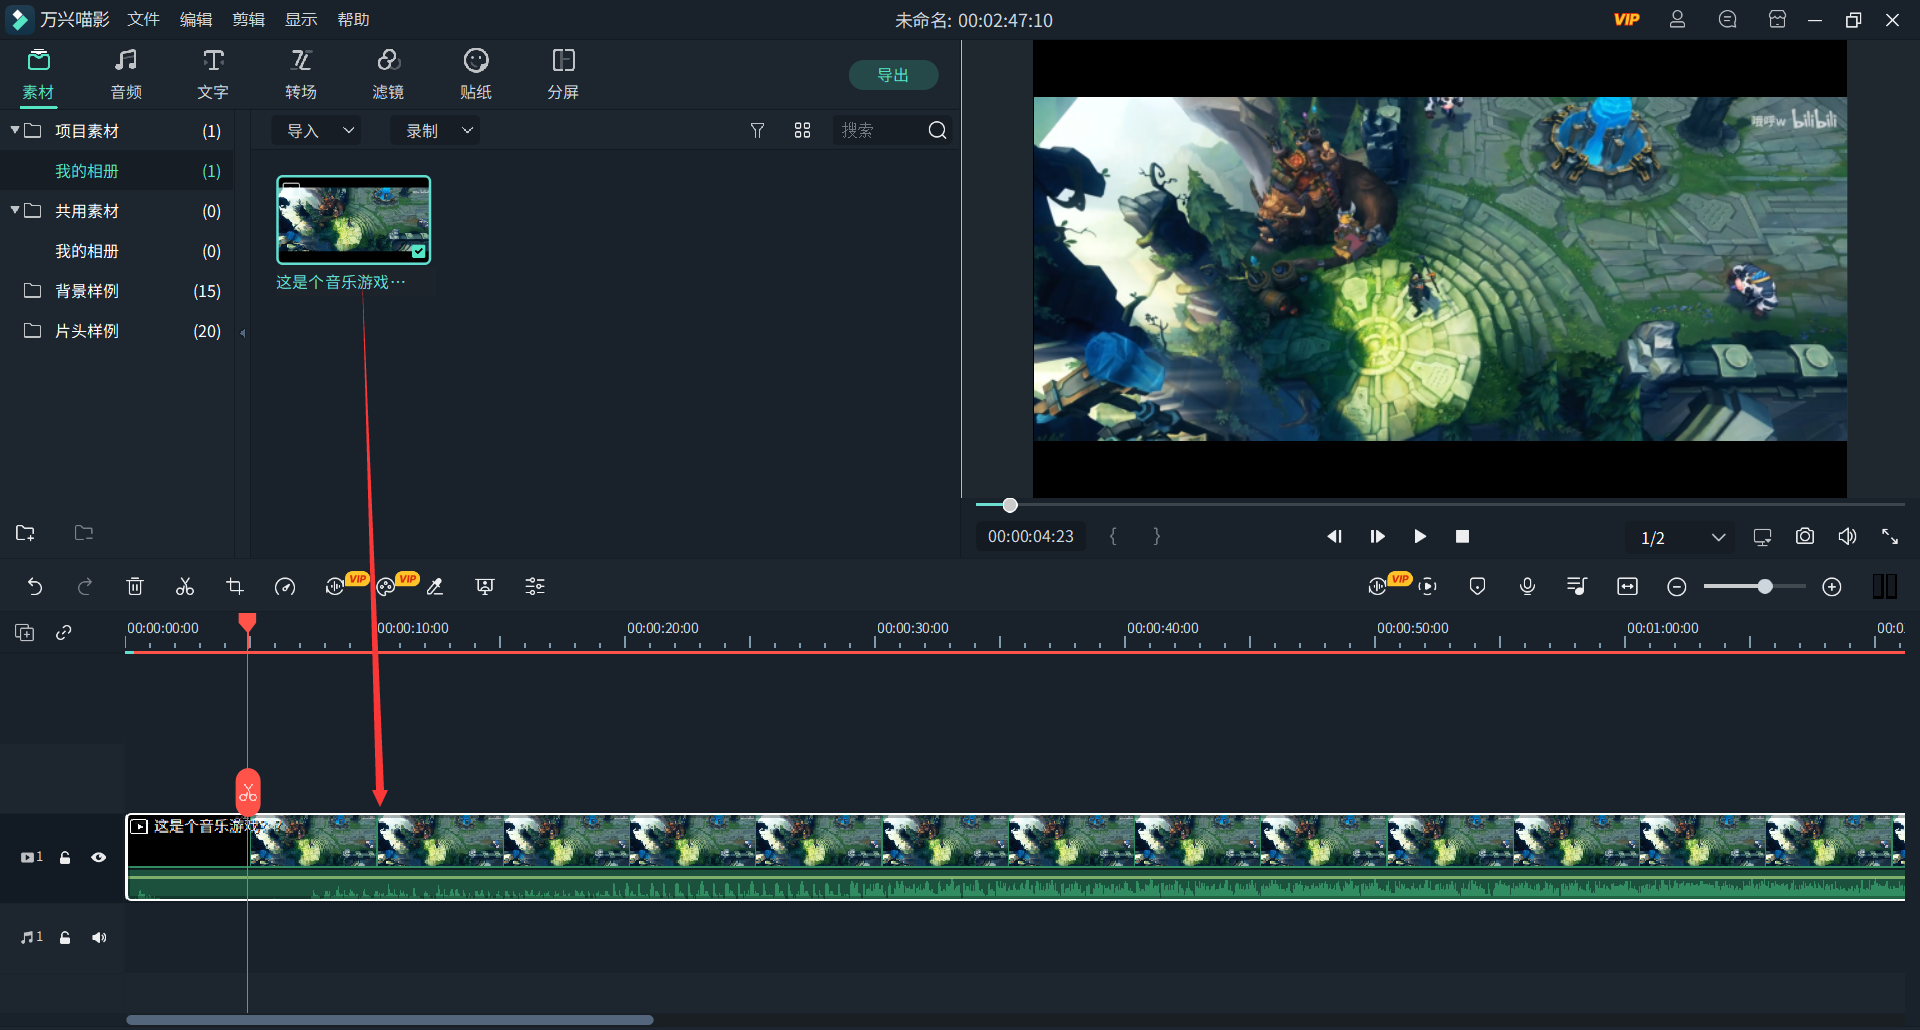Mute audio track 1 speaker

point(99,938)
